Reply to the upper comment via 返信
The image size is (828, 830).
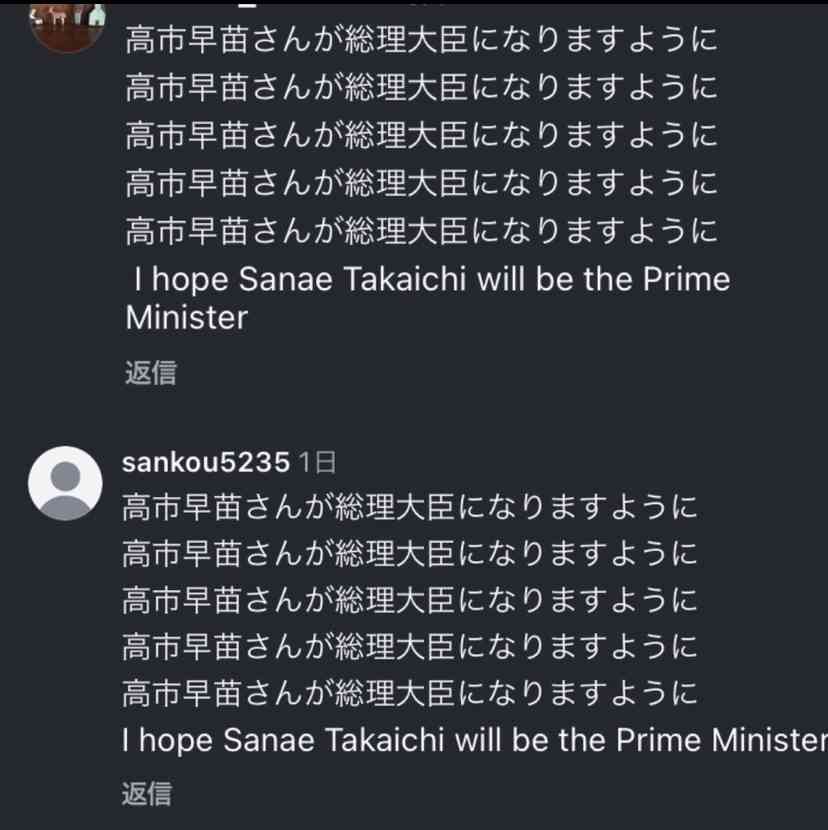pyautogui.click(x=151, y=372)
